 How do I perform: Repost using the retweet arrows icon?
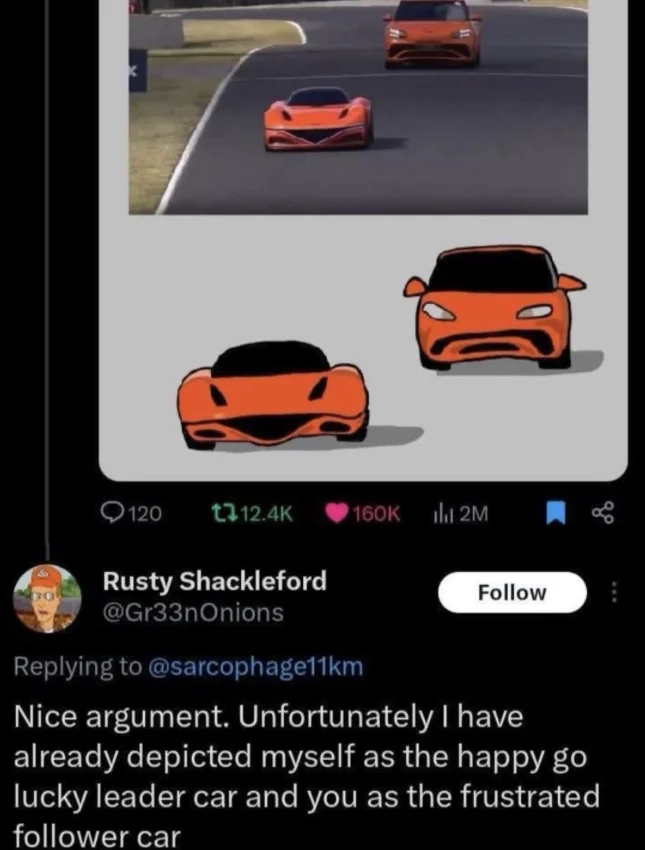click(x=222, y=513)
